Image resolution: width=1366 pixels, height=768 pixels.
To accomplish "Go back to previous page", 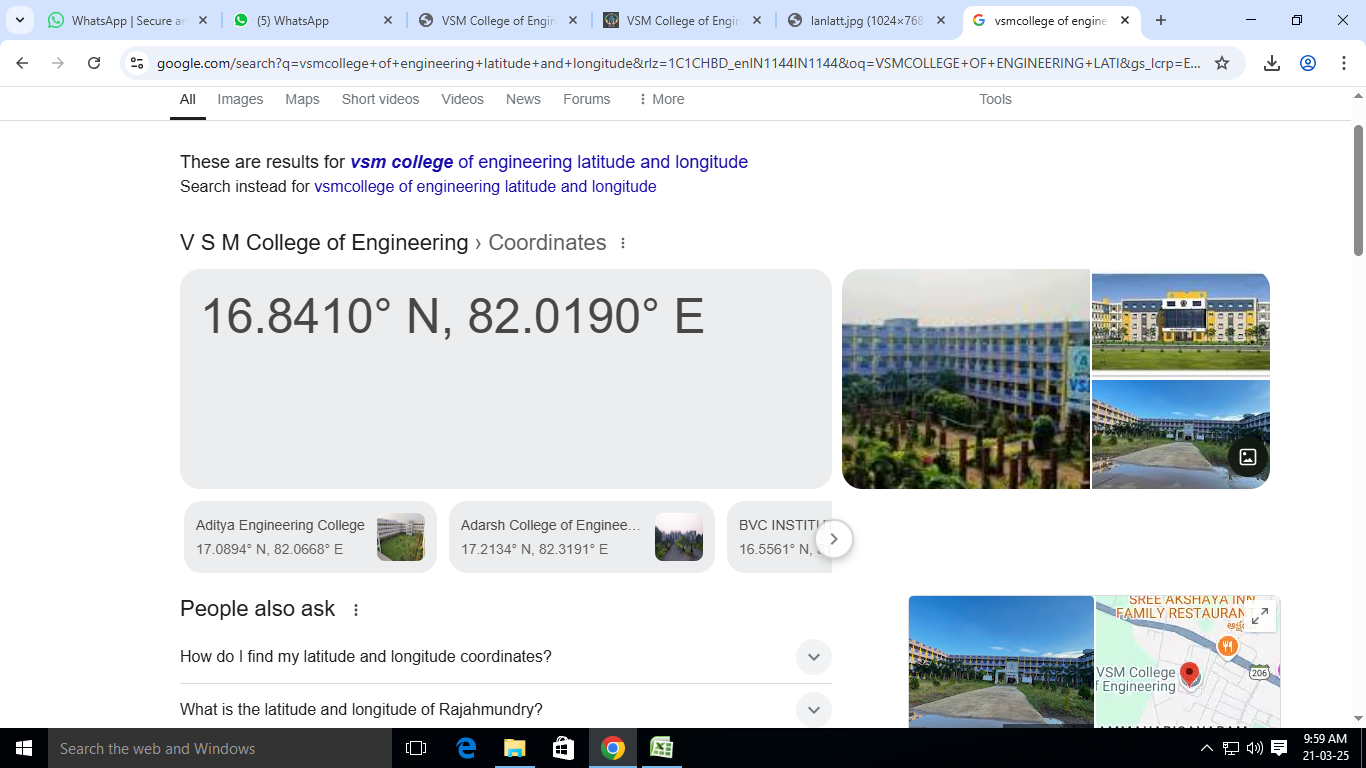I will [x=22, y=63].
